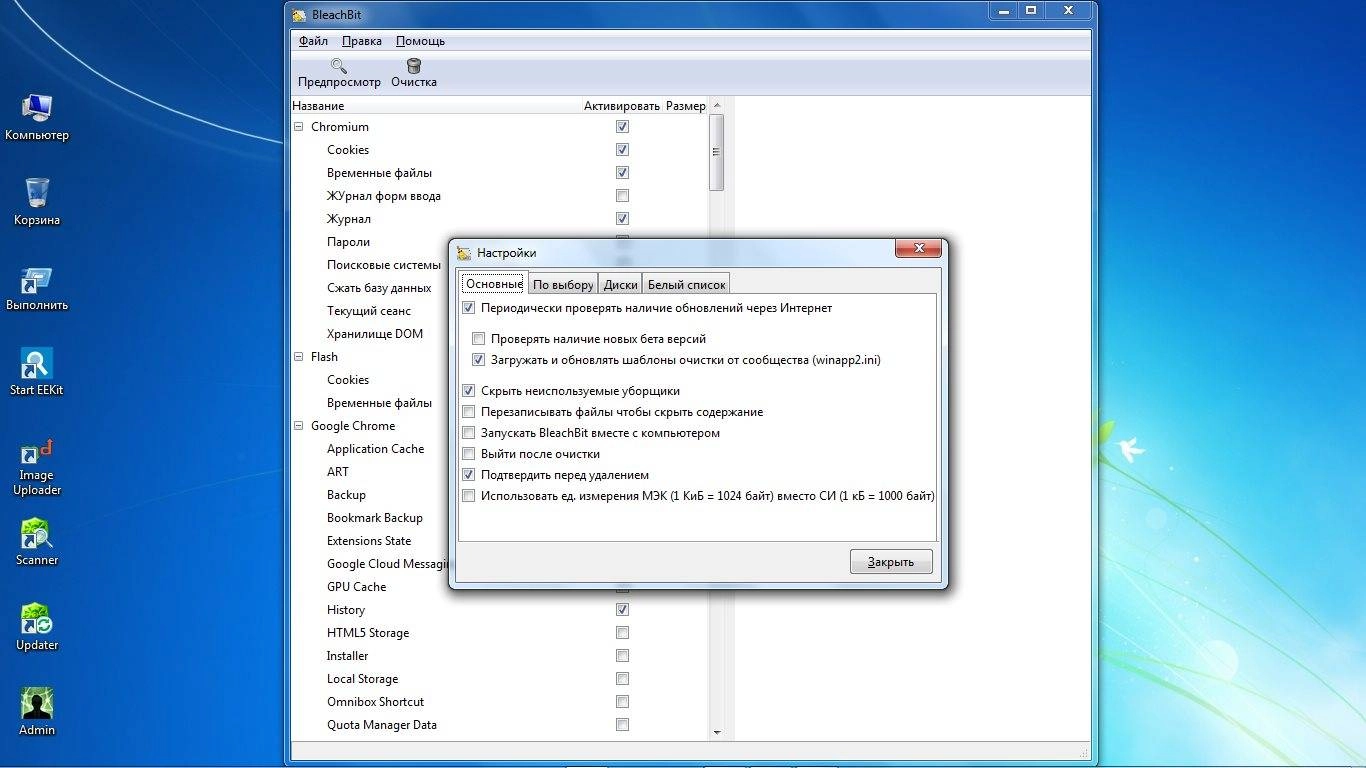This screenshot has height=768, width=1366.
Task: Click the Активировать column header
Action: click(x=622, y=106)
